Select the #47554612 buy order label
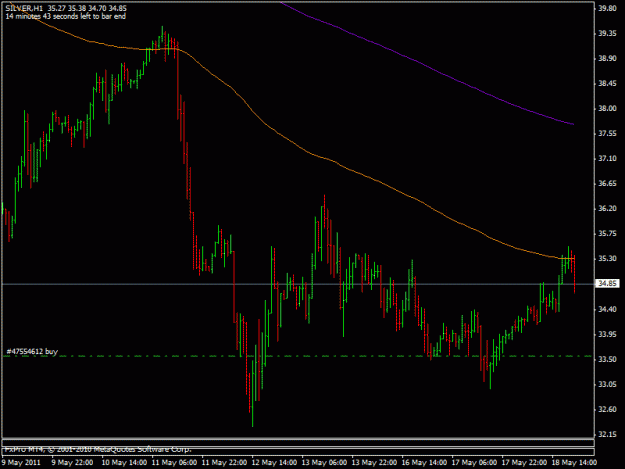Viewport: 625px width, 469px height. coord(32,351)
